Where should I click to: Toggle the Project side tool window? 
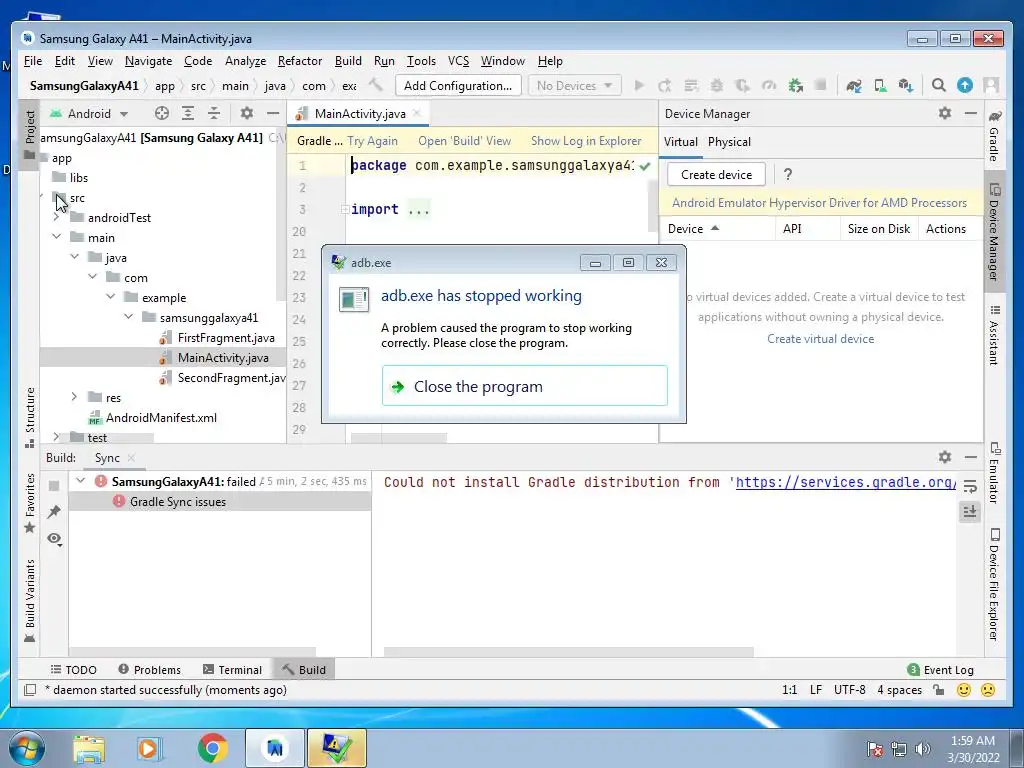29,134
